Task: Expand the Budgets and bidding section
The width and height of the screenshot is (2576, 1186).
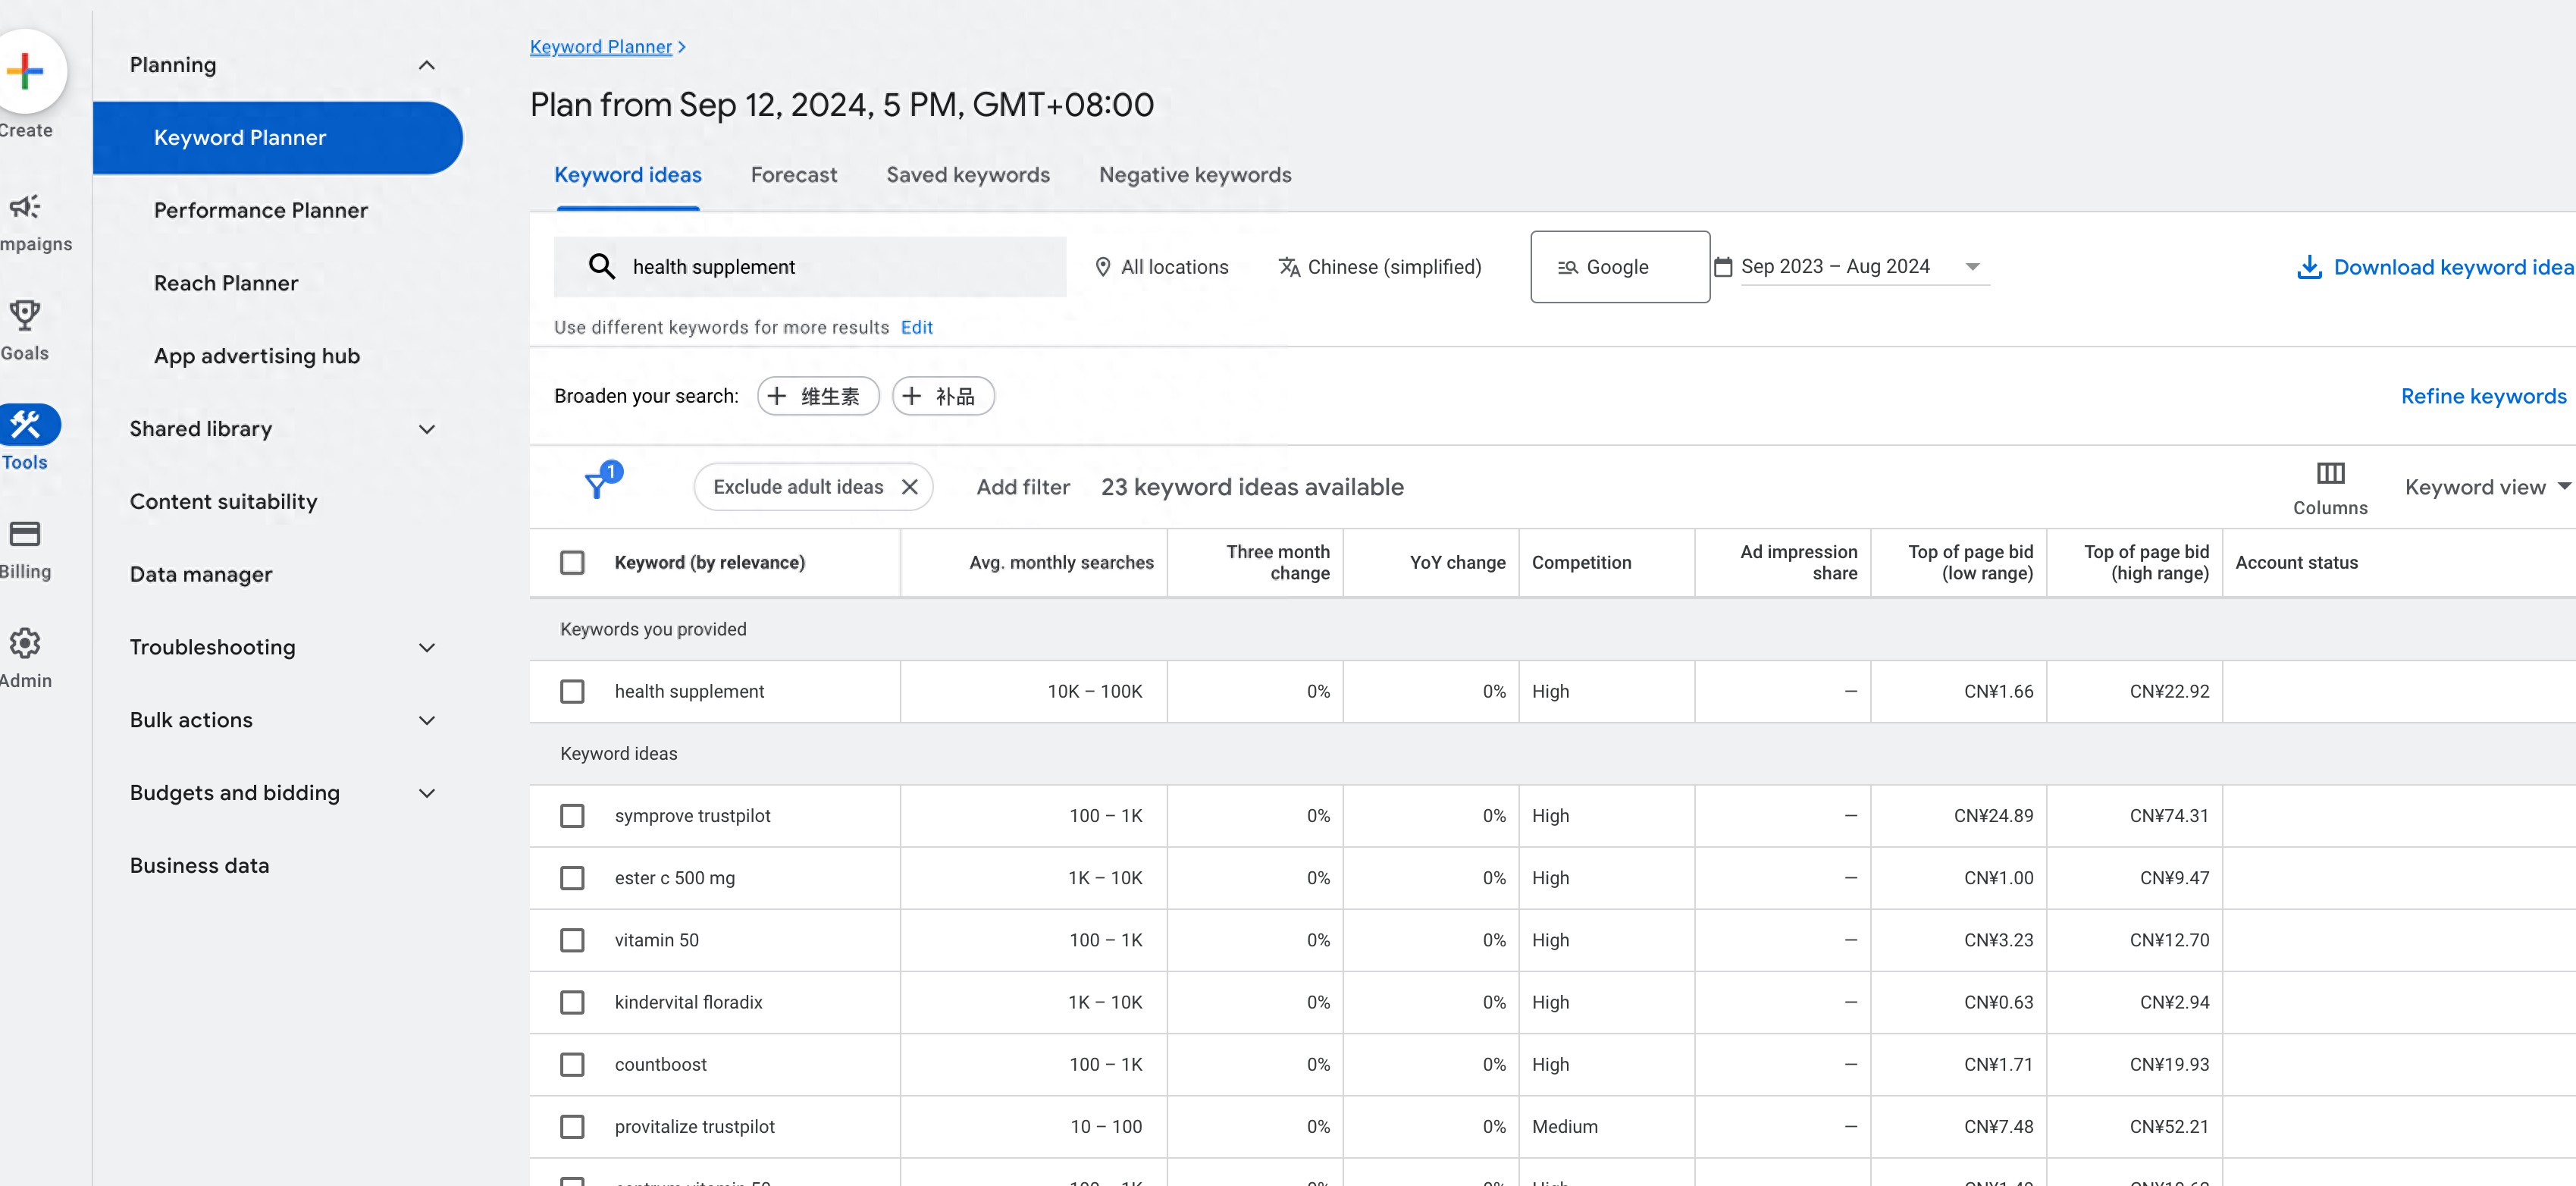Action: (427, 794)
